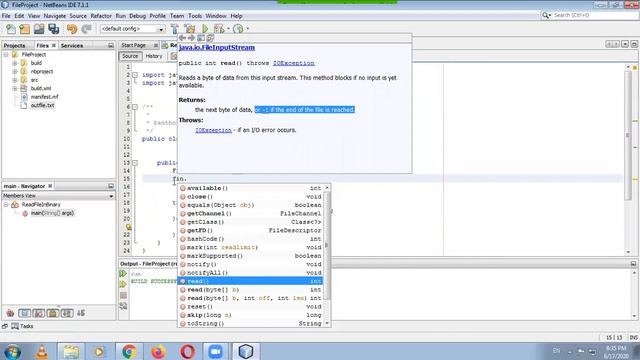Viewport: 640px width, 360px height.
Task: Go back in Javadoc popup
Action: (182, 38)
